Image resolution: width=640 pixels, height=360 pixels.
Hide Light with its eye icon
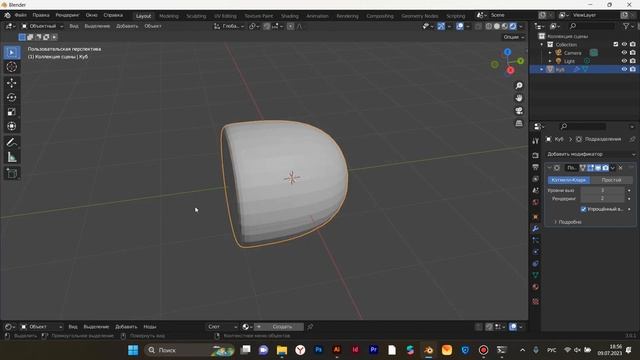[624, 61]
